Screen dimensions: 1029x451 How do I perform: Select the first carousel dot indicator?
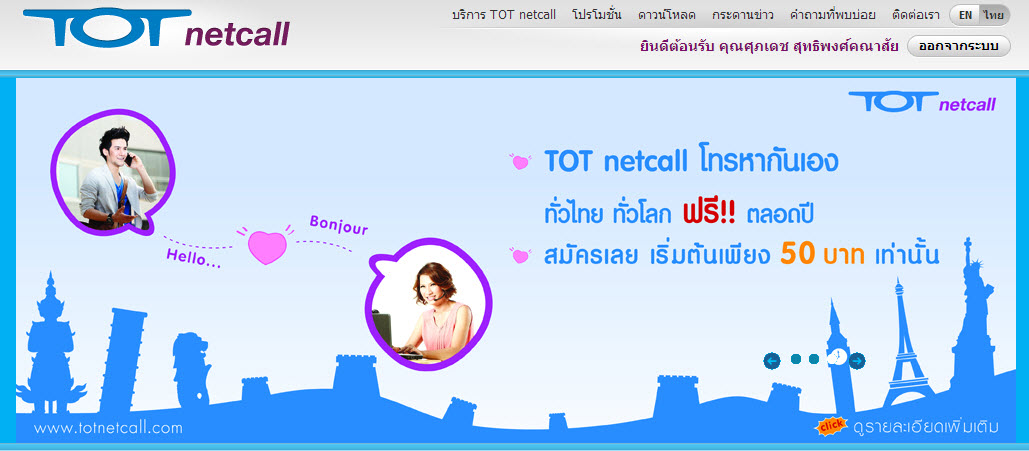tap(796, 359)
